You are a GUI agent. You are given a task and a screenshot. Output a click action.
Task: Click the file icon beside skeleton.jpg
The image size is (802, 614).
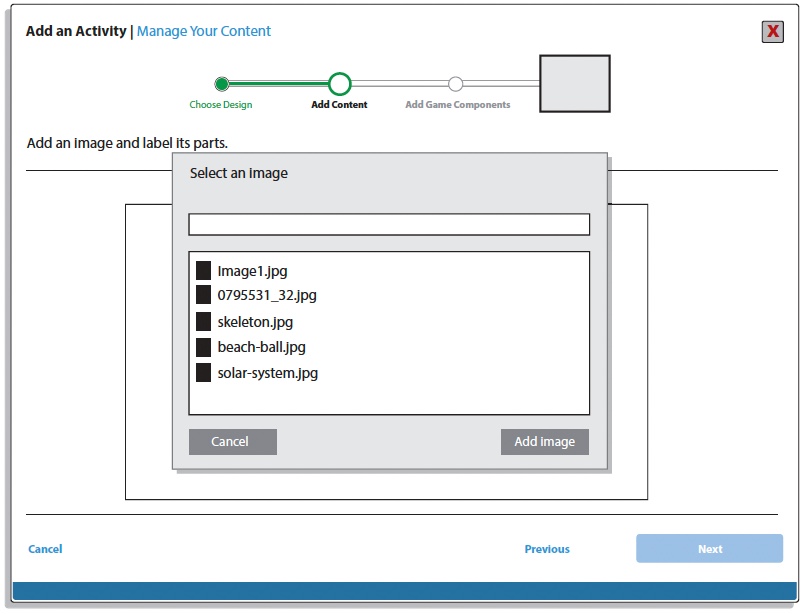(203, 322)
